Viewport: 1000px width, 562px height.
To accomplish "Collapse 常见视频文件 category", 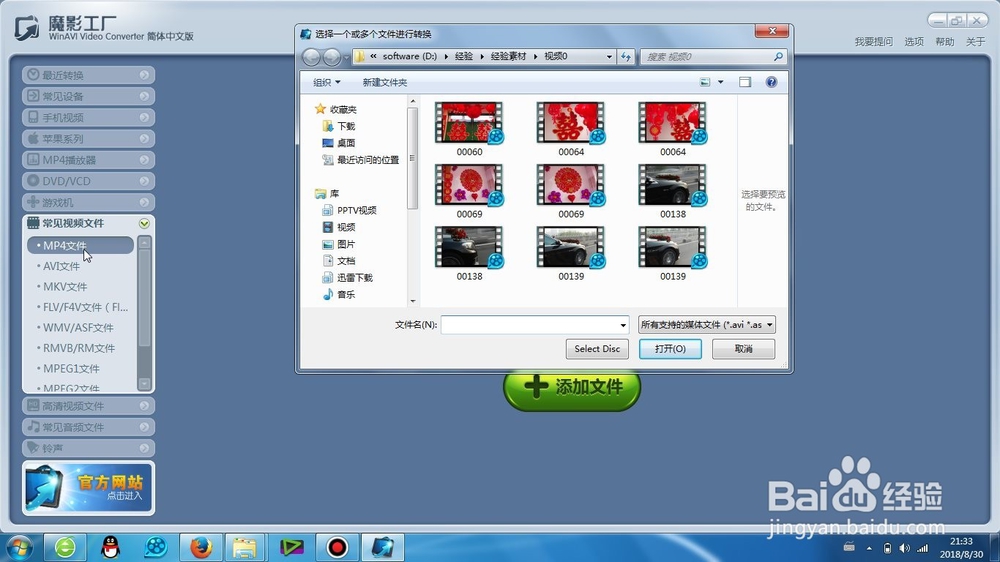I will (x=89, y=223).
